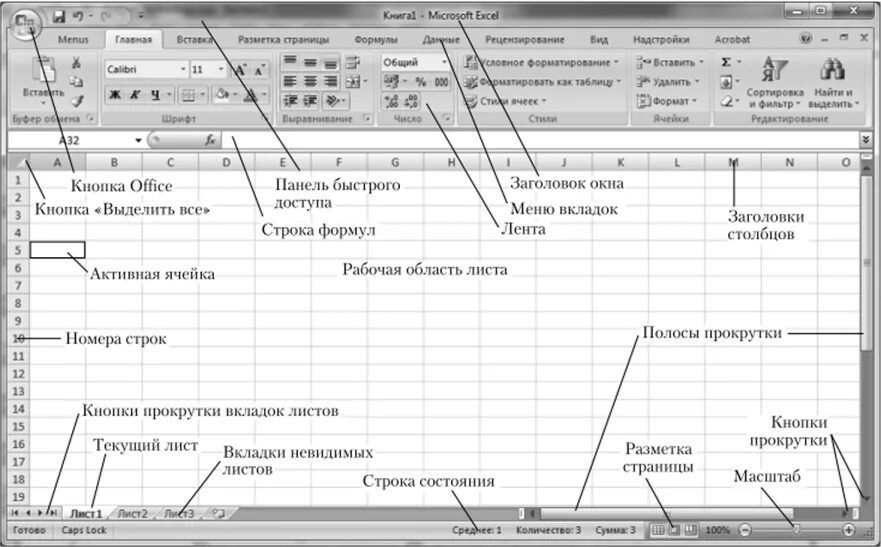Image resolution: width=881 pixels, height=547 pixels.
Task: Click the Copy icon in the clipboard group
Action: (76, 82)
